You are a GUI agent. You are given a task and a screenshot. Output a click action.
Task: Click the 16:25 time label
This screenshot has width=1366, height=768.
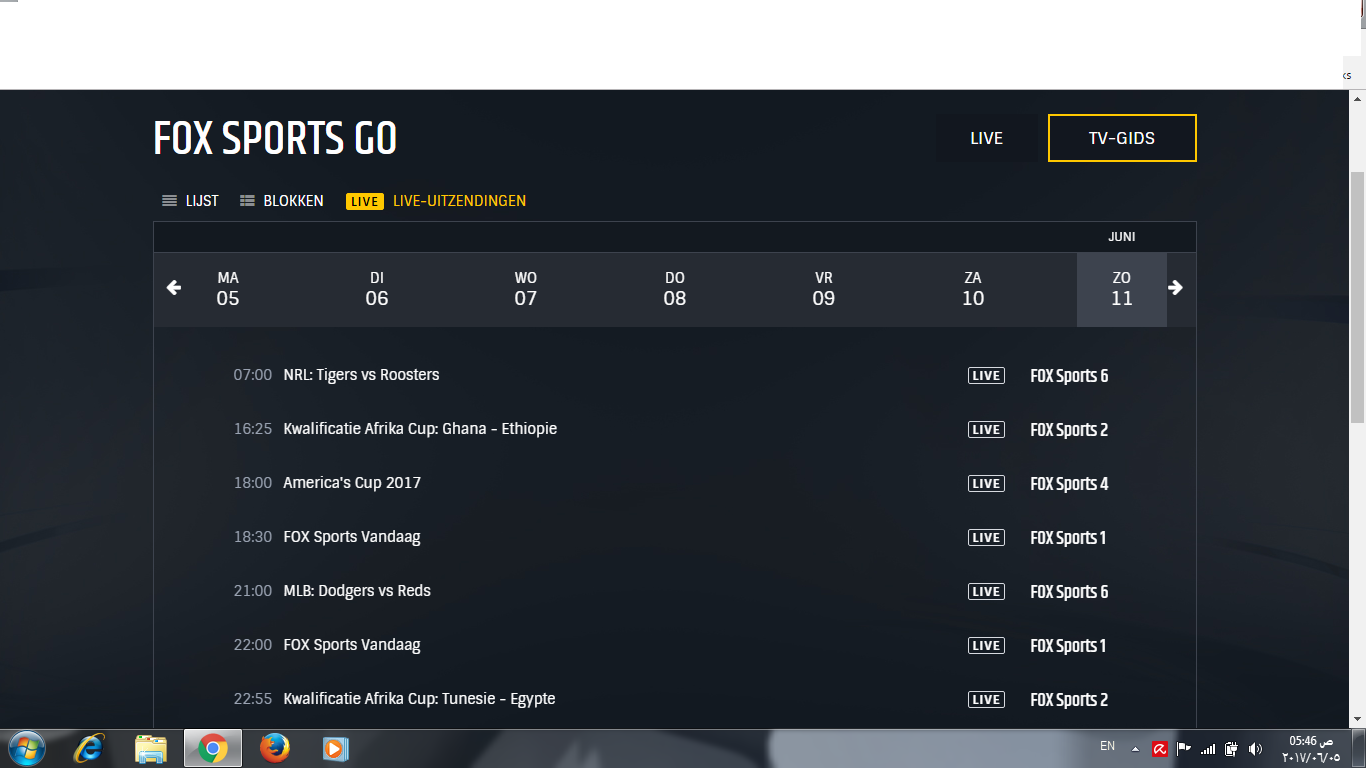point(253,429)
